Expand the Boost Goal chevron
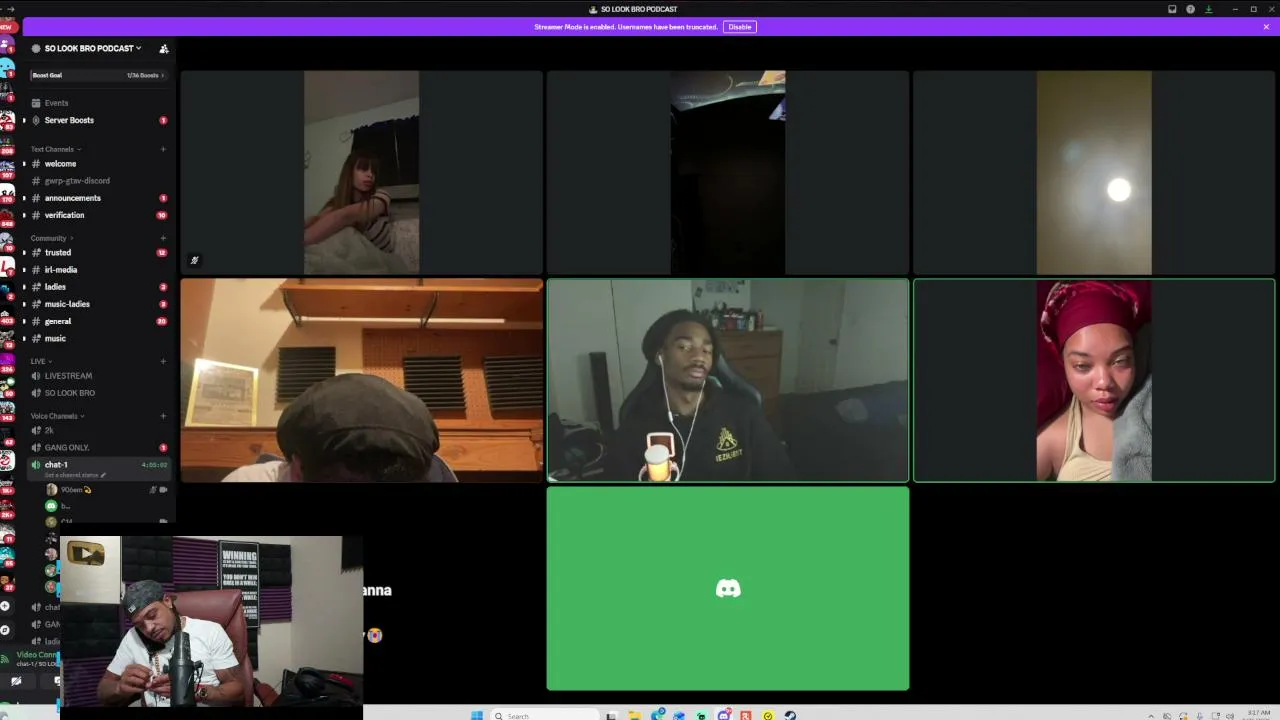 (163, 75)
